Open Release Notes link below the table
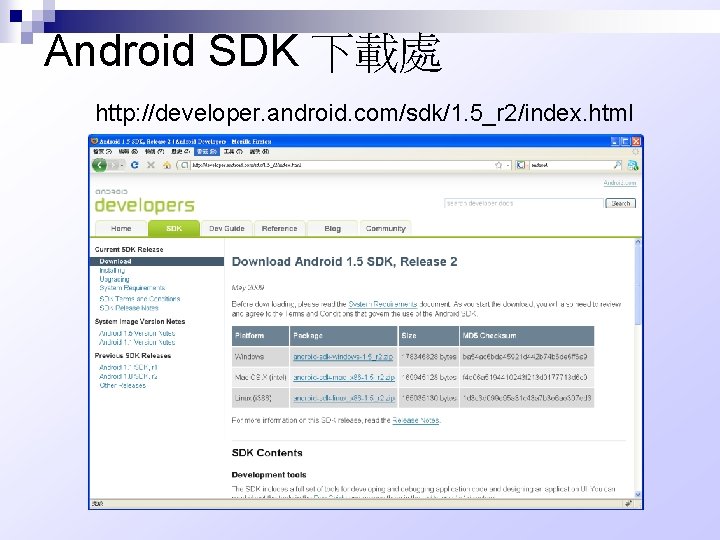 (416, 420)
